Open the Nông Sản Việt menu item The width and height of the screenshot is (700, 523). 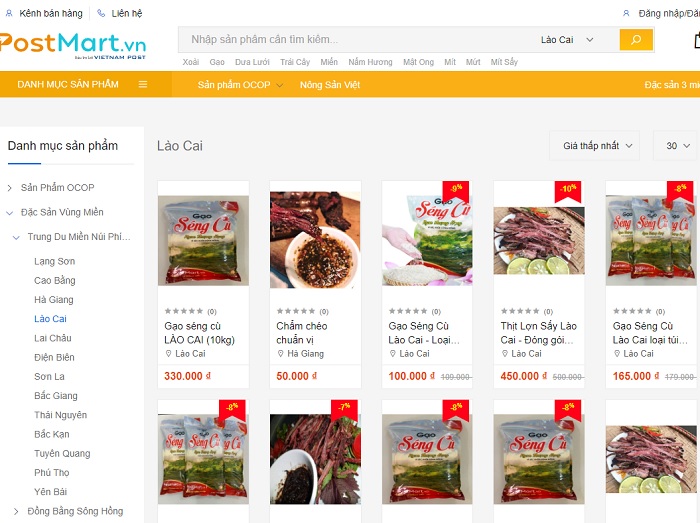[x=330, y=85]
